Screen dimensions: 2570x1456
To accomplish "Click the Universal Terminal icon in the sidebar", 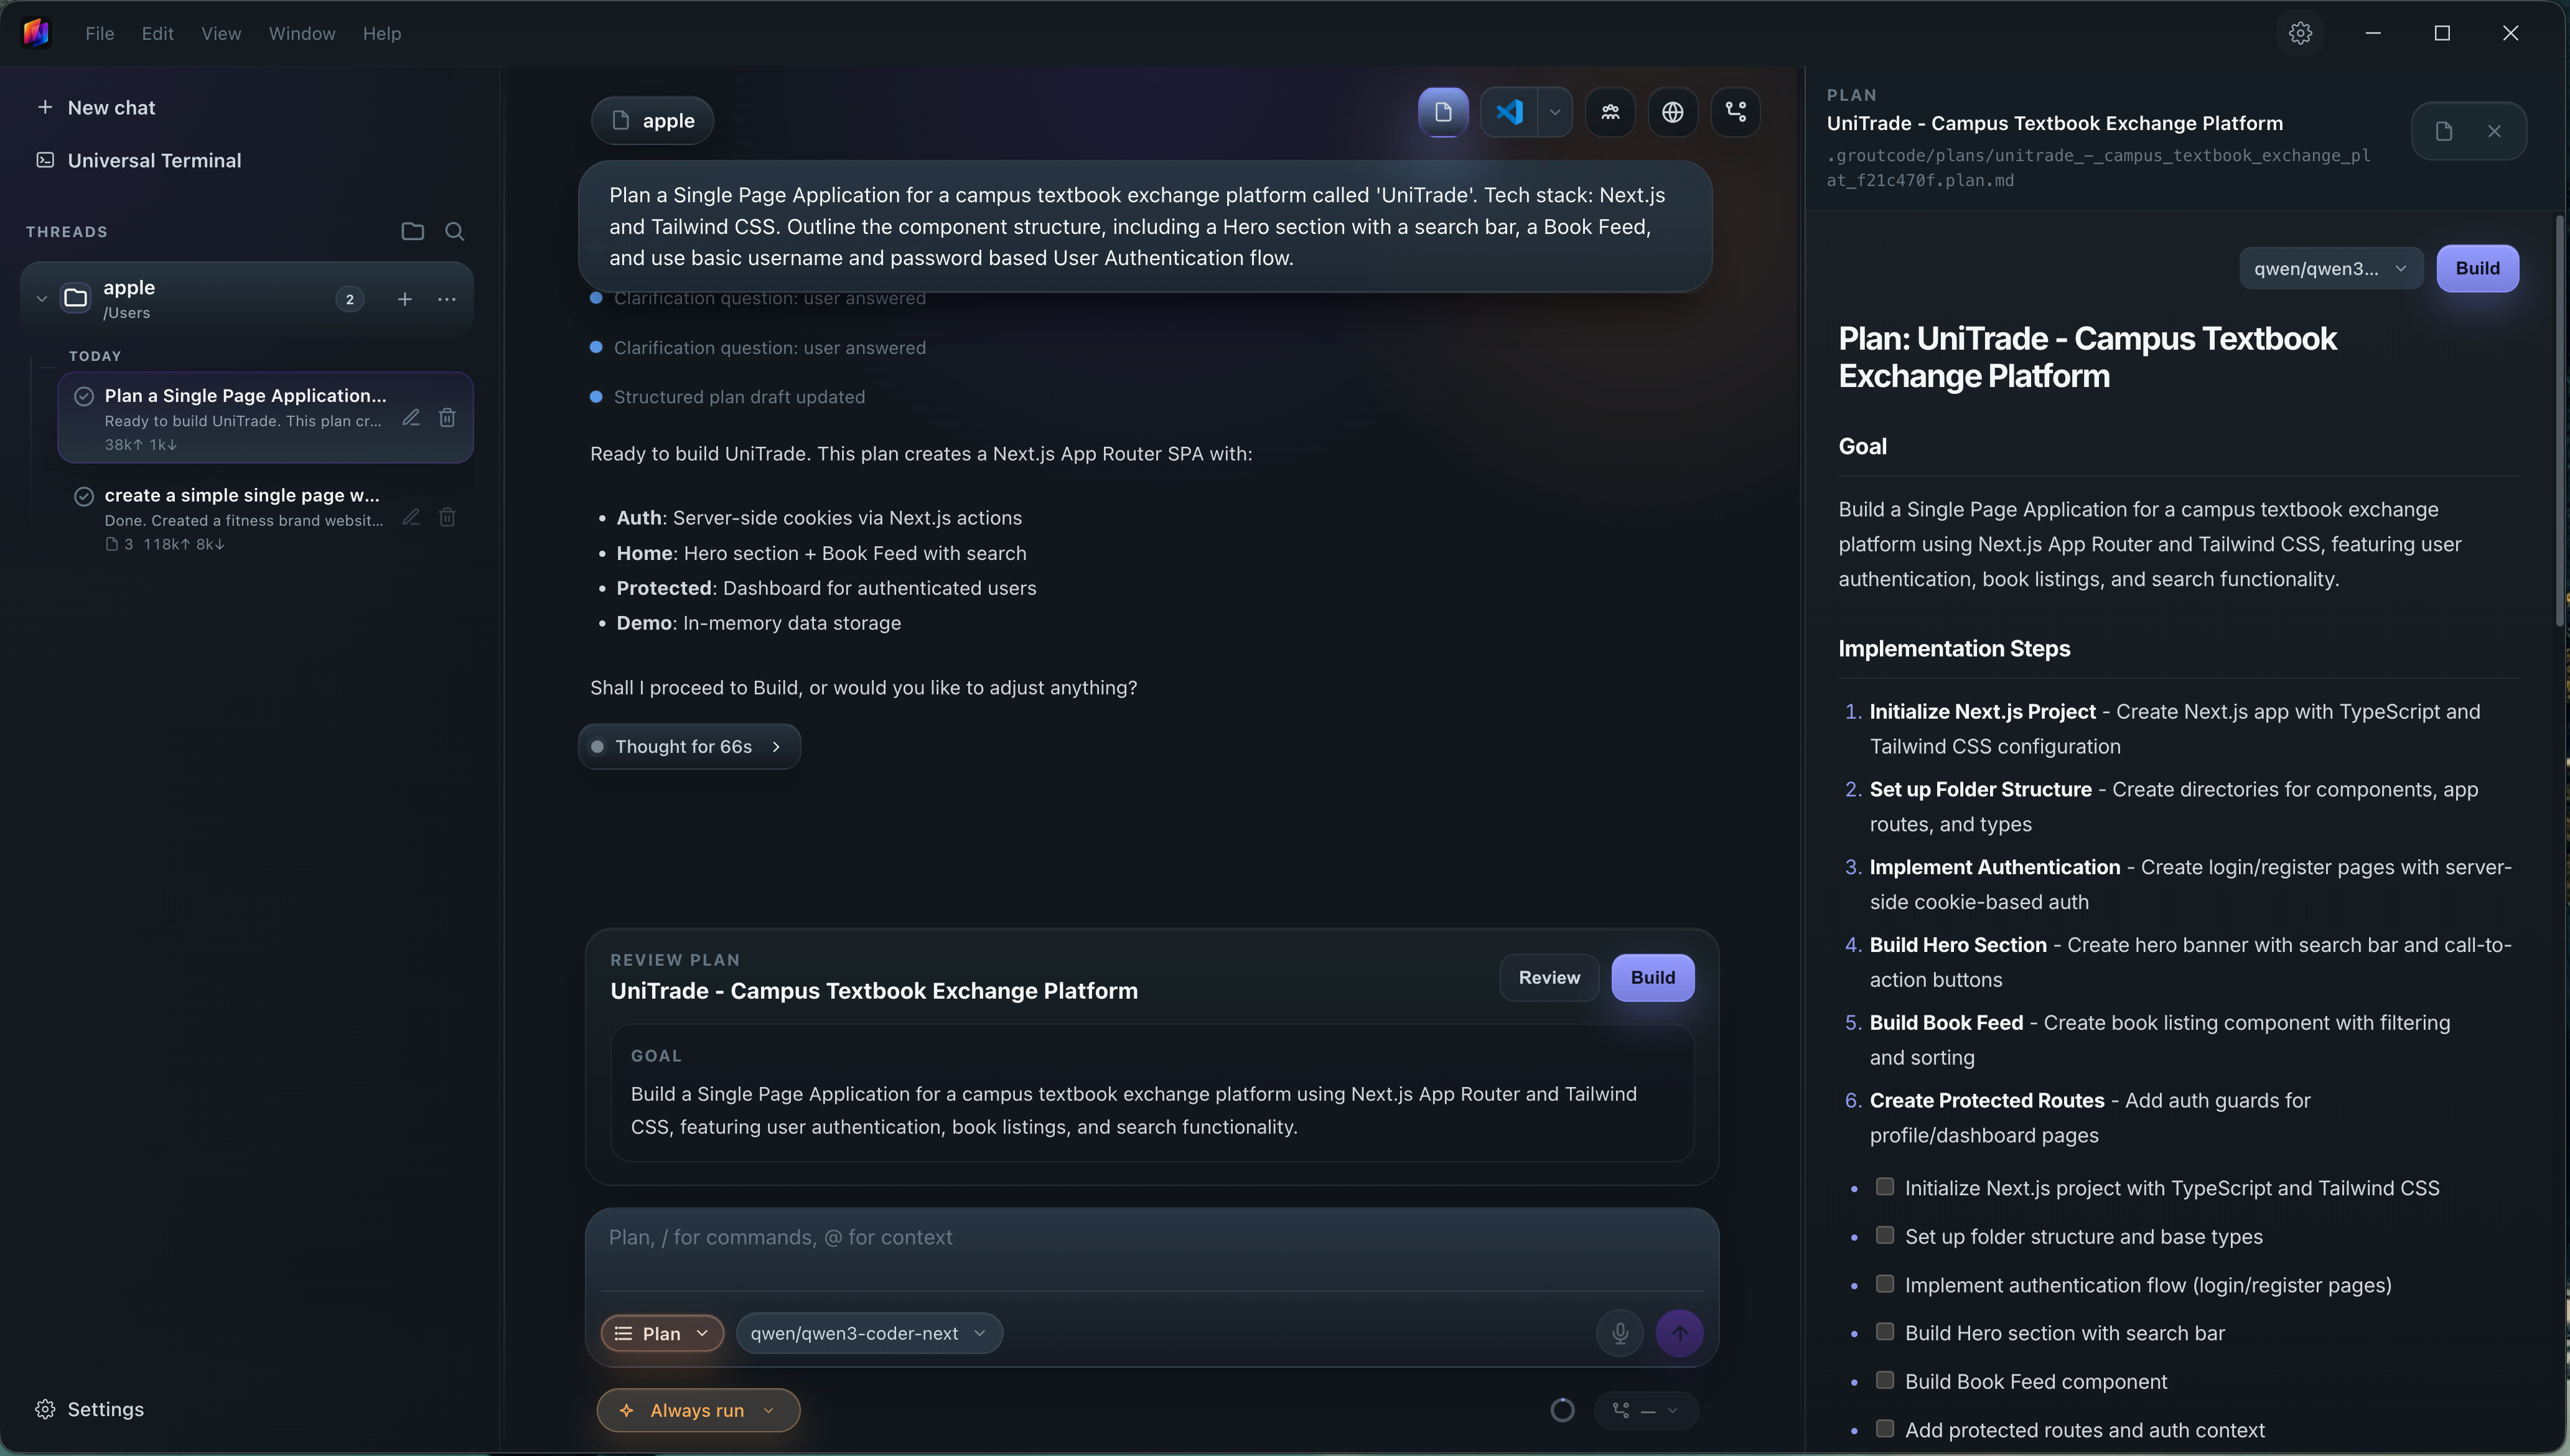I will [x=45, y=160].
